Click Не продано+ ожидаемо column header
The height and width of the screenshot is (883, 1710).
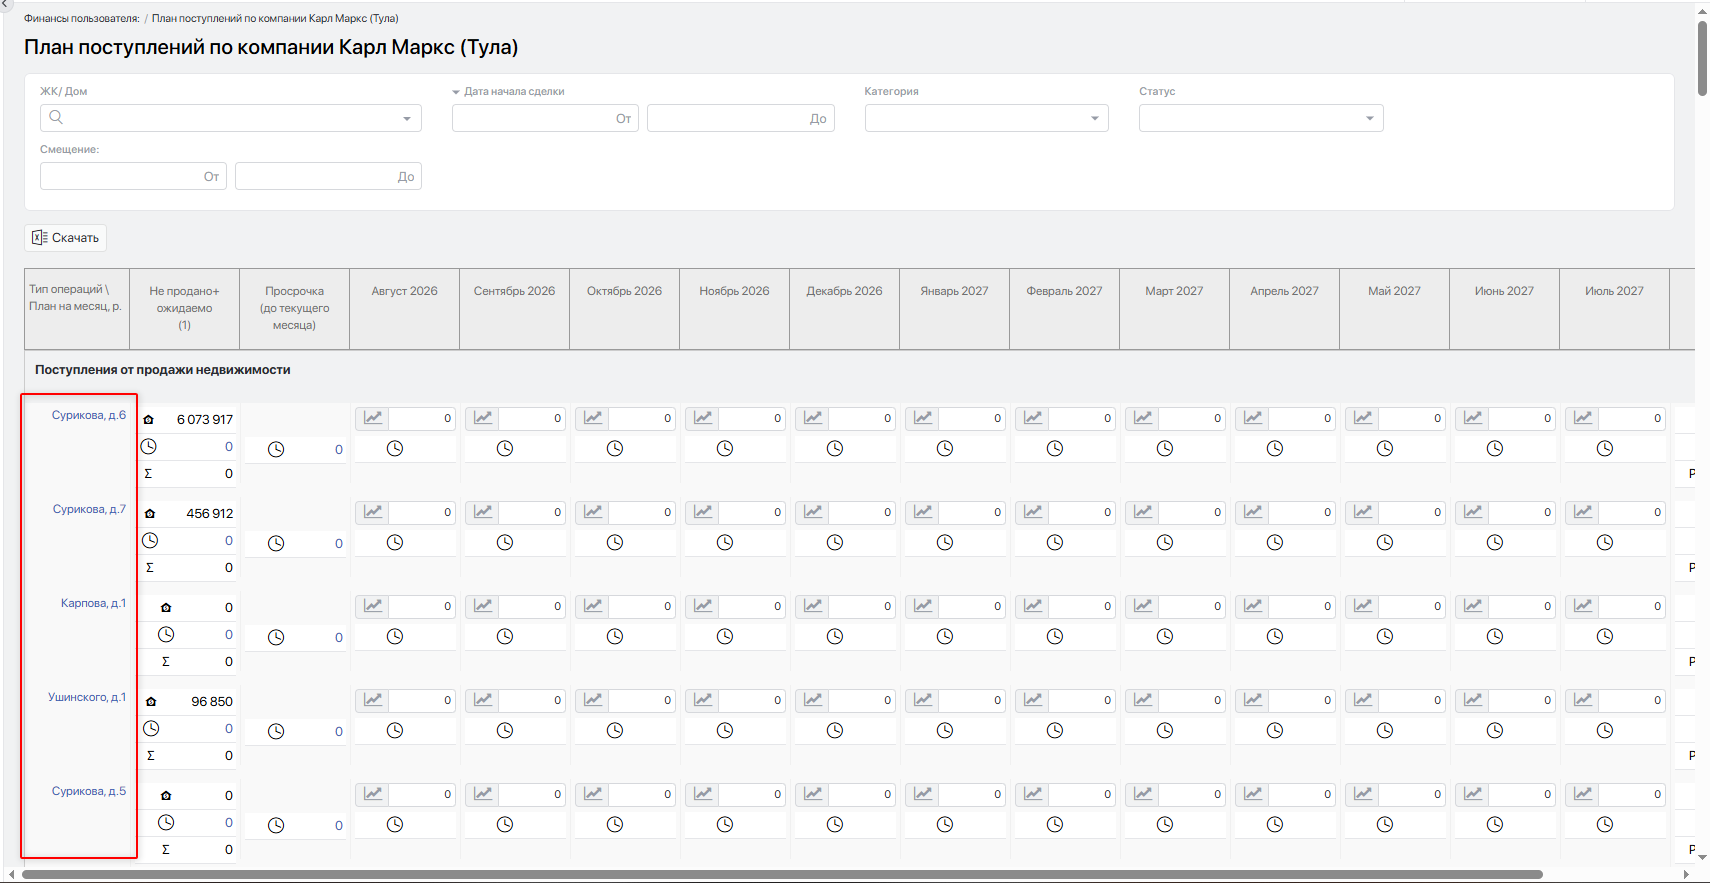[x=184, y=308]
